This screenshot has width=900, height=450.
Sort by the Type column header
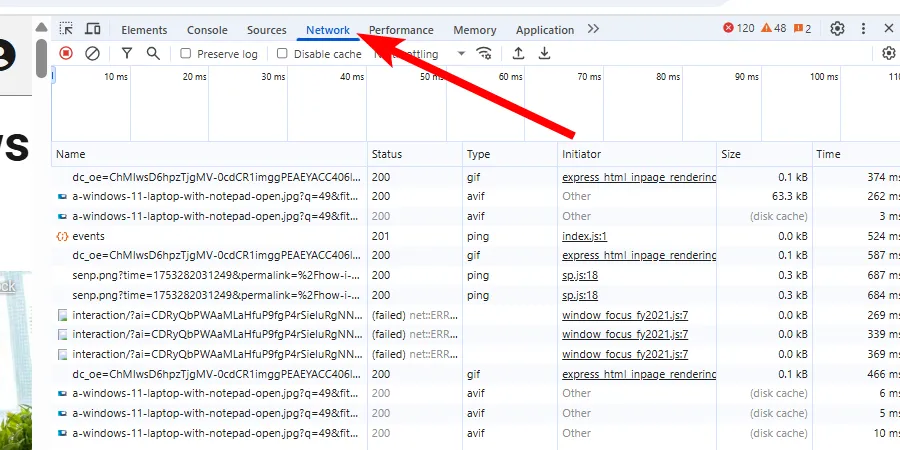coord(510,154)
